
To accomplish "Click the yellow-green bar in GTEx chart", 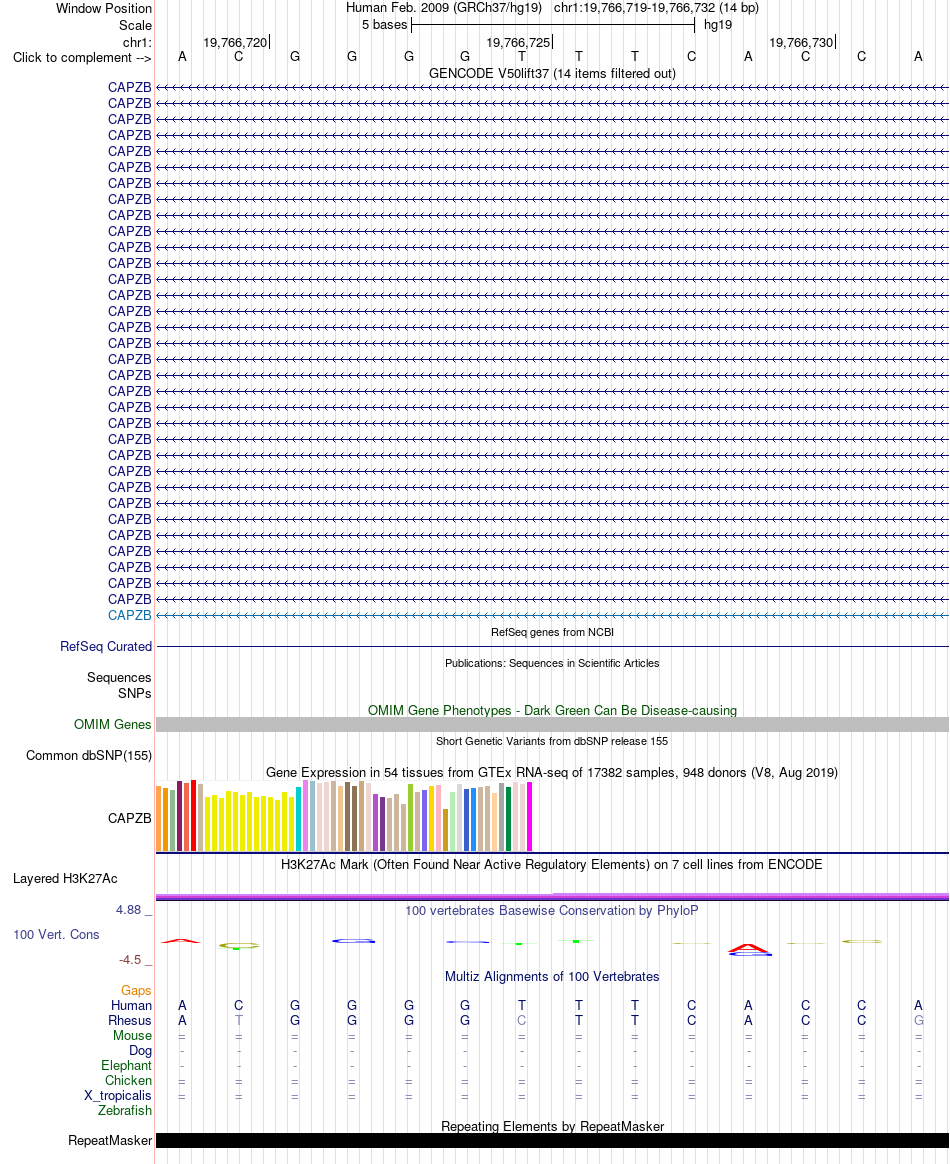I will (x=410, y=817).
